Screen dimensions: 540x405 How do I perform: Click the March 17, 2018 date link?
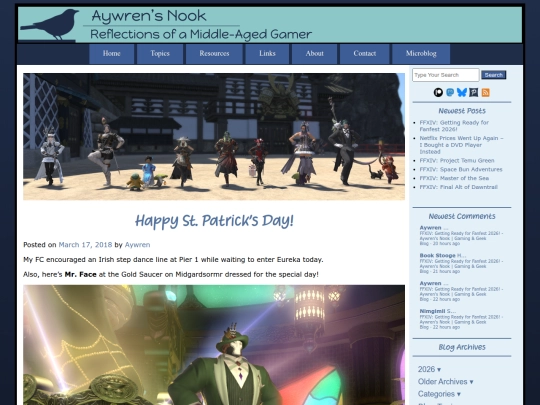(x=85, y=245)
